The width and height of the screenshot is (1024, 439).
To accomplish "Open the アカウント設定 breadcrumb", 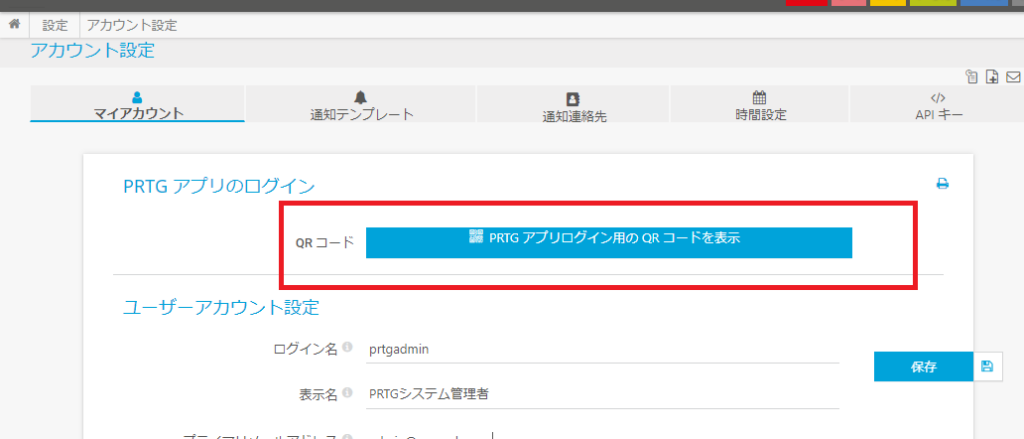I will (132, 26).
